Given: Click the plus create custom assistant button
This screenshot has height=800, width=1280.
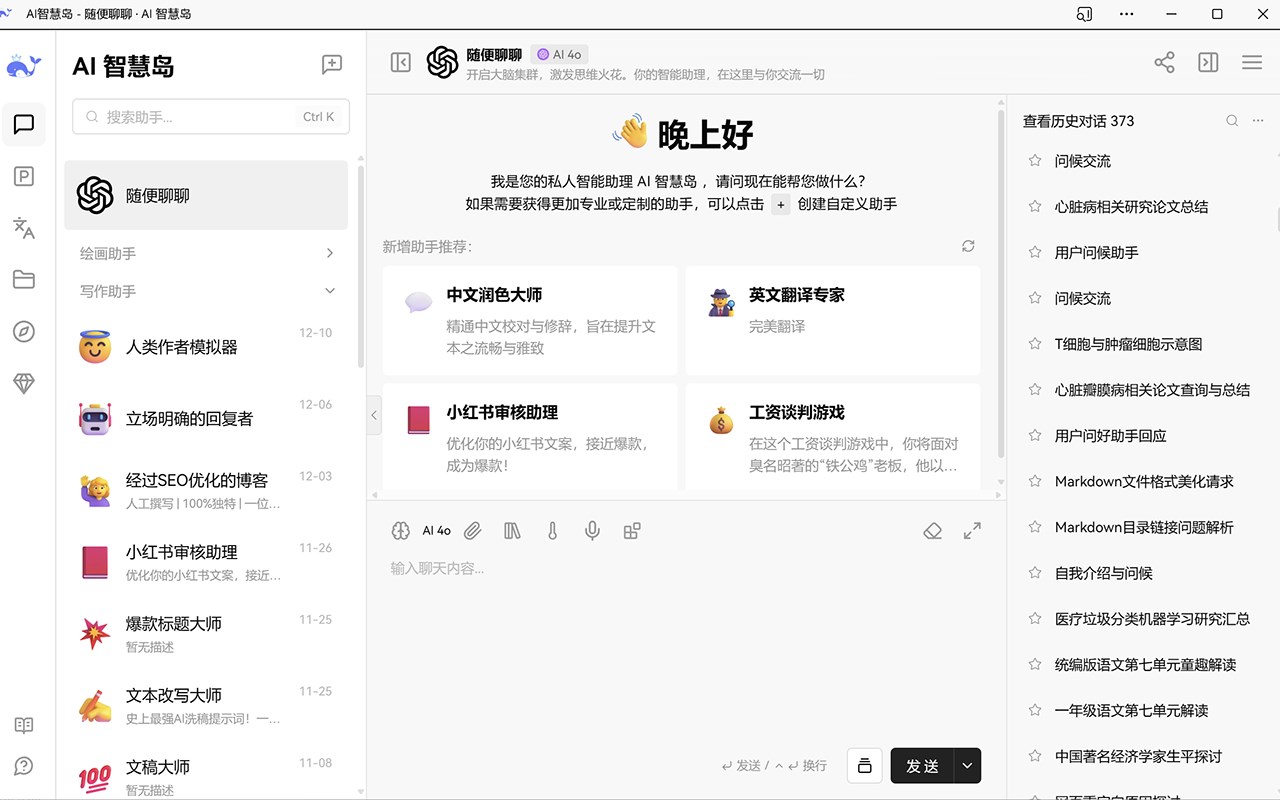Looking at the screenshot, I should [781, 204].
